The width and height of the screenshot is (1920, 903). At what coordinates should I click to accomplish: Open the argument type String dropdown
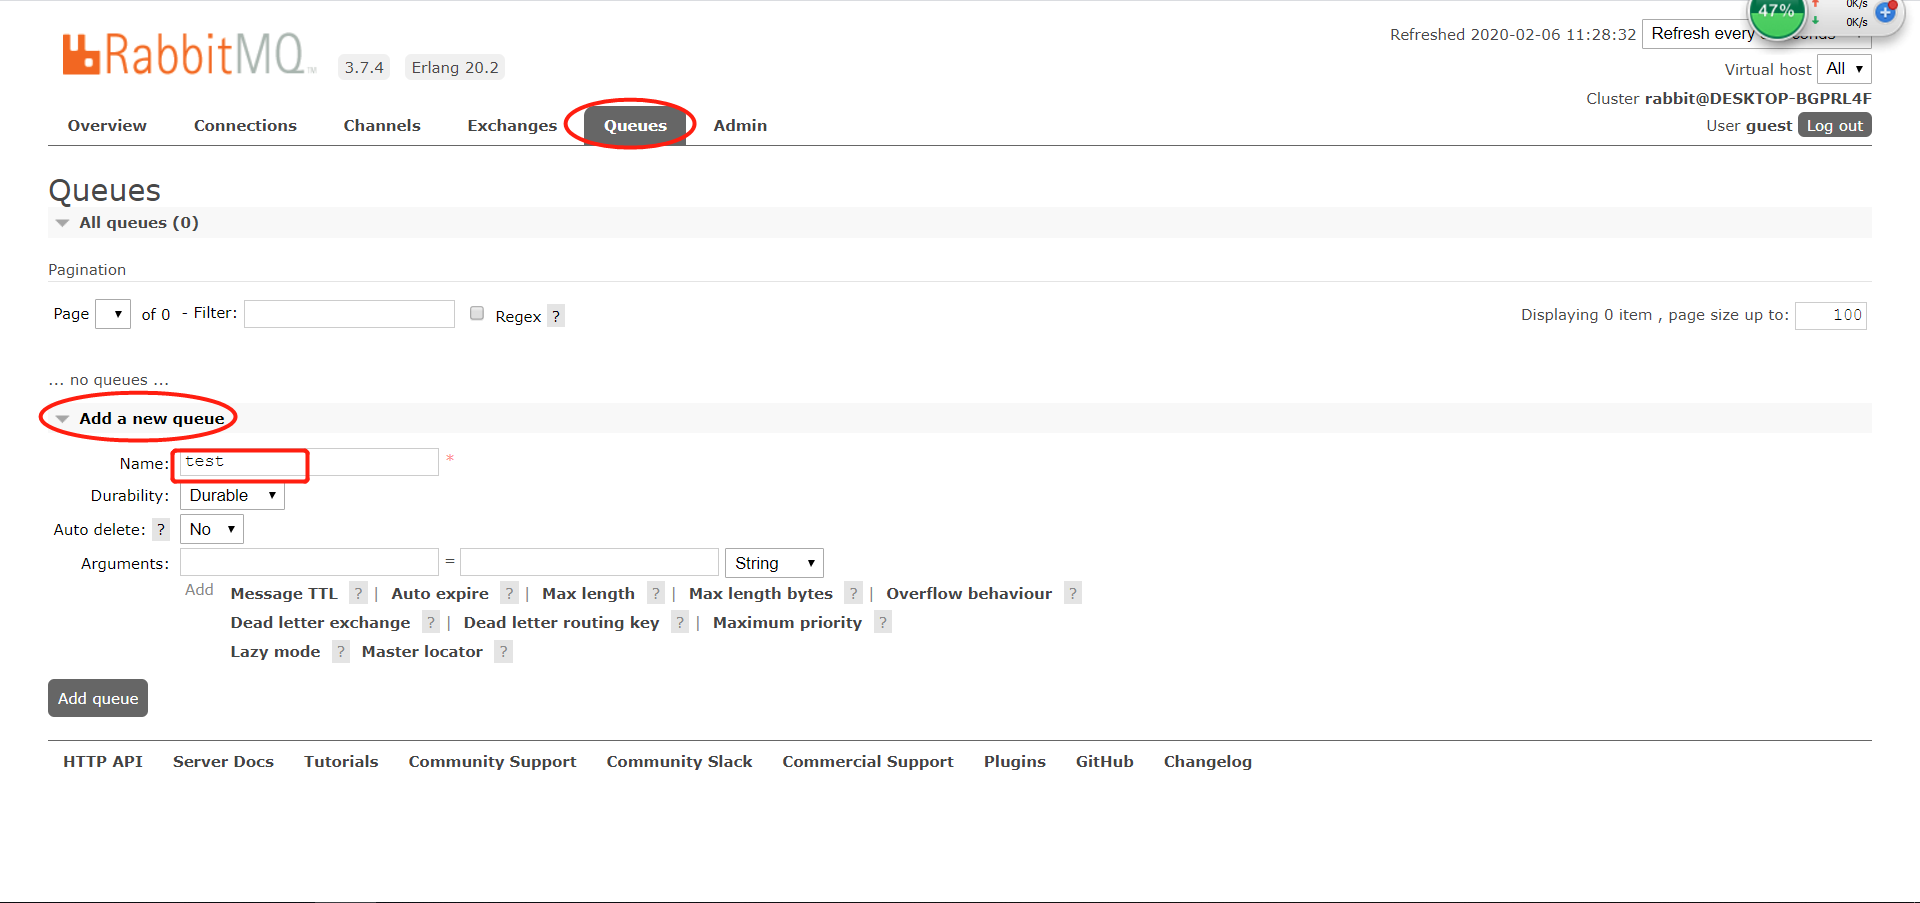774,563
